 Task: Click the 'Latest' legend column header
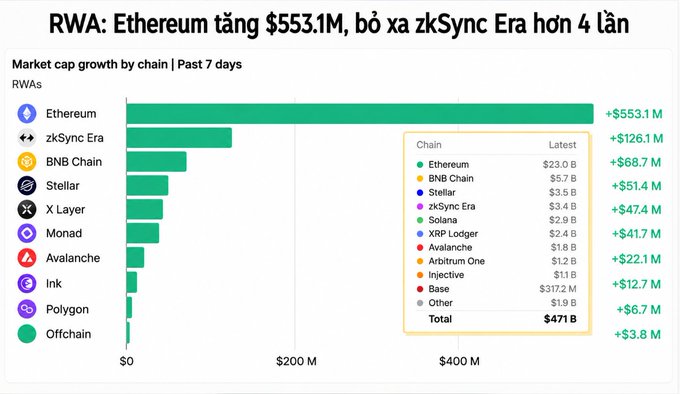click(562, 145)
